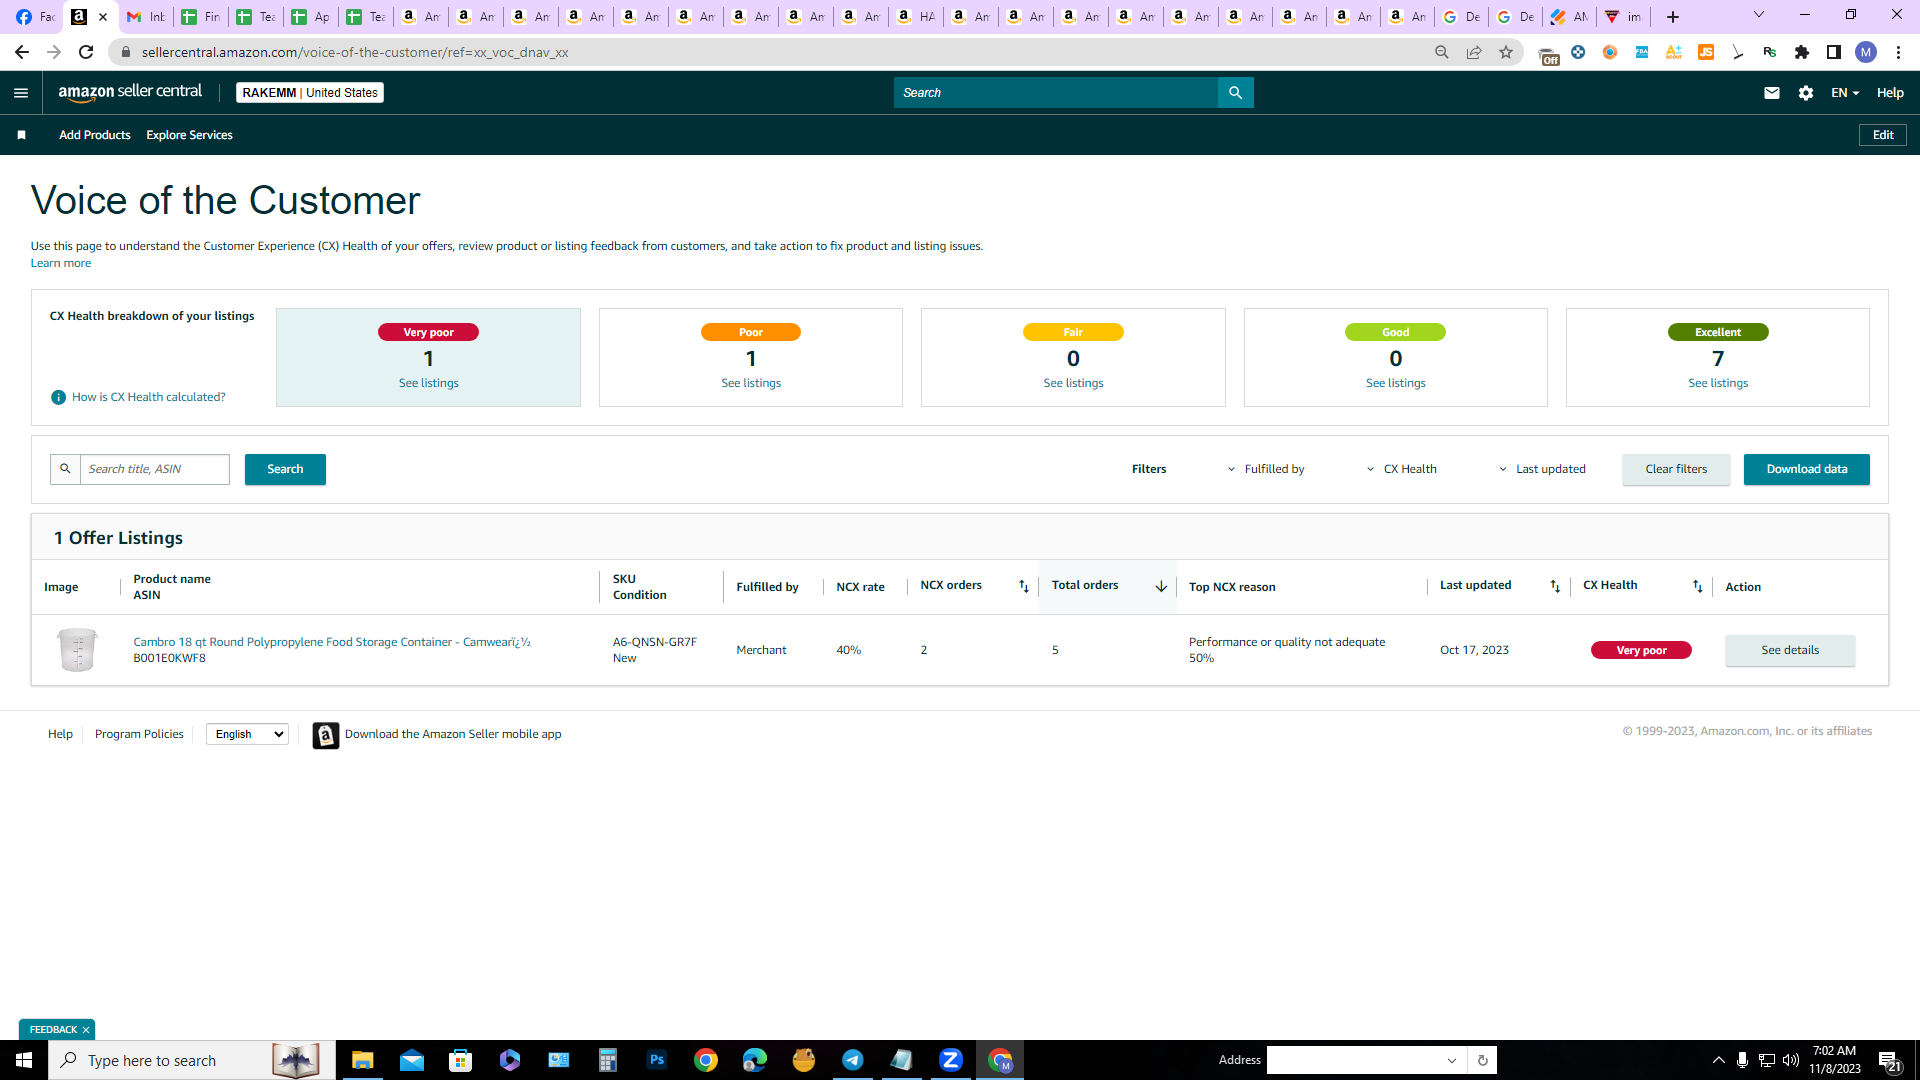Expand the CX Health filter dropdown

pyautogui.click(x=1401, y=469)
